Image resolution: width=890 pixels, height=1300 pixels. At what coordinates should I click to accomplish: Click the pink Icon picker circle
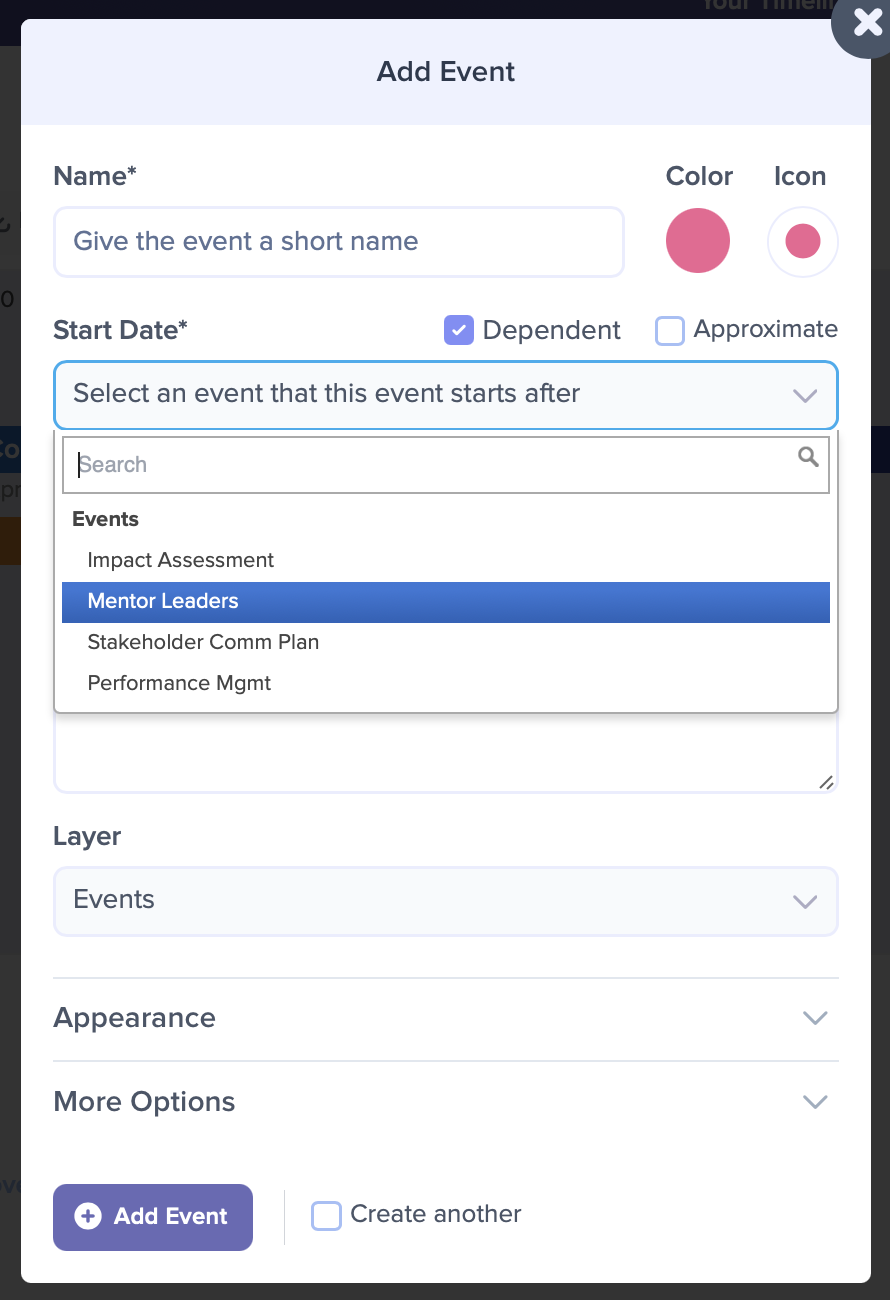tap(802, 241)
